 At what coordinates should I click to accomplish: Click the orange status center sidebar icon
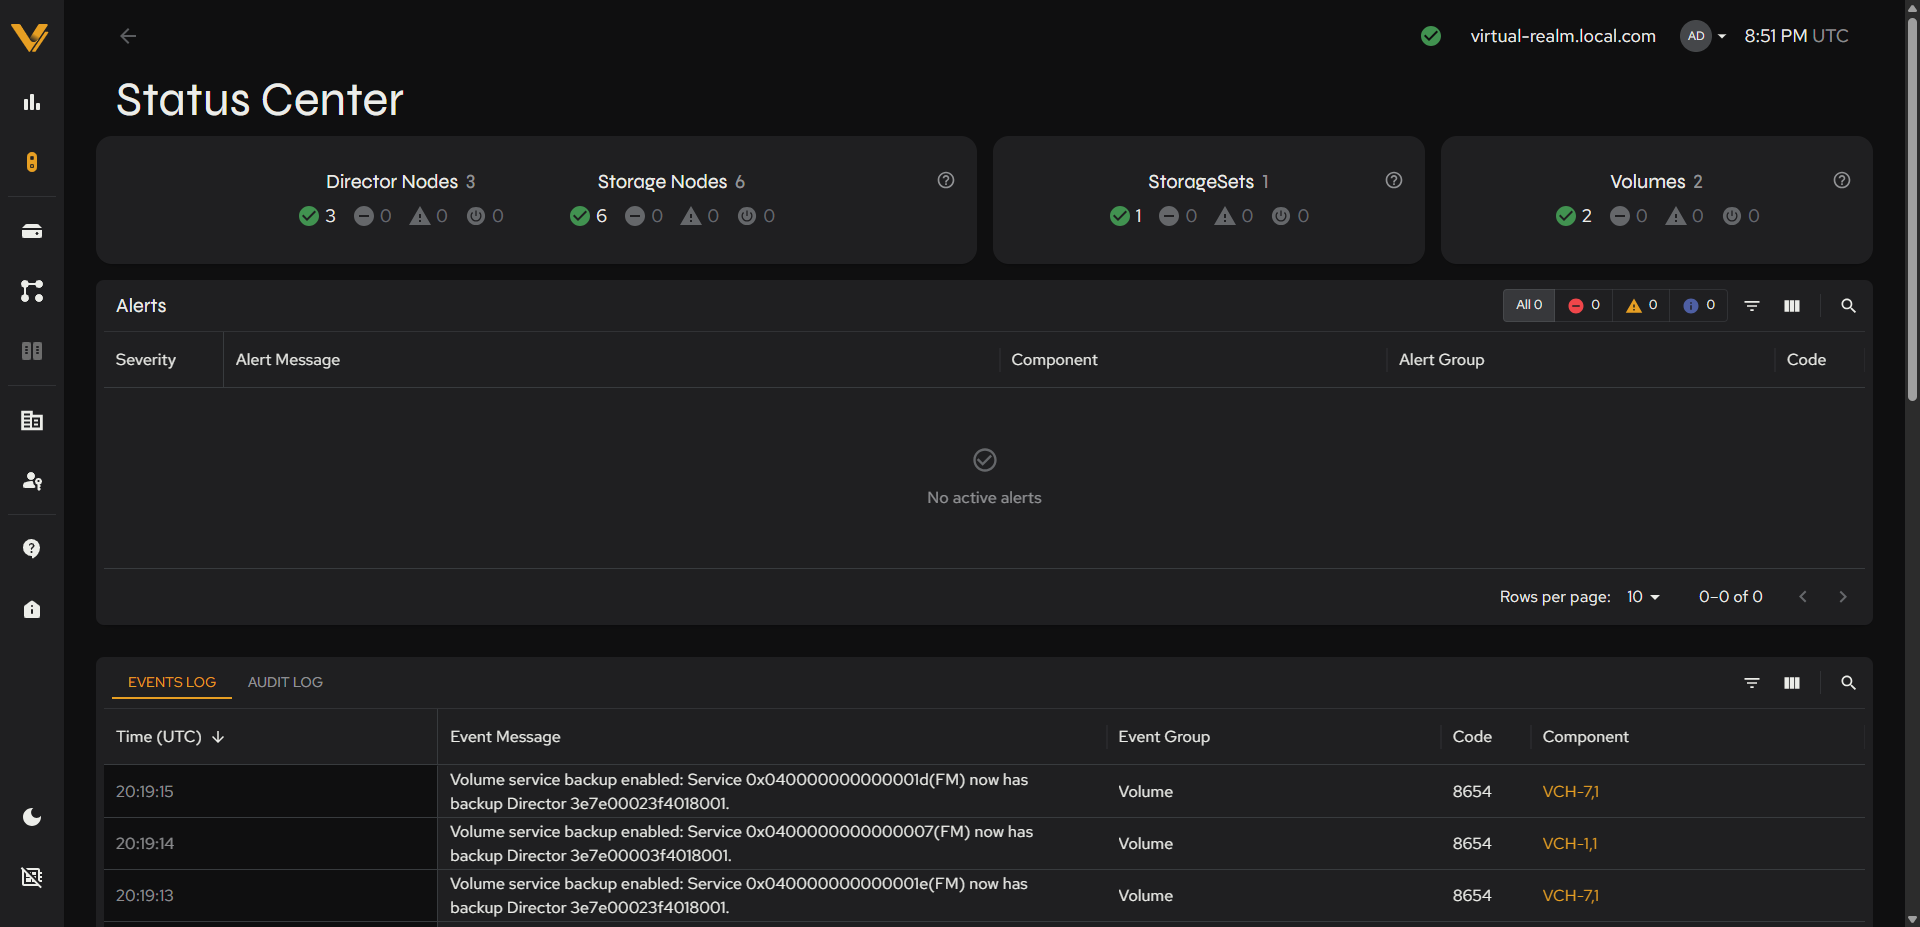tap(32, 162)
